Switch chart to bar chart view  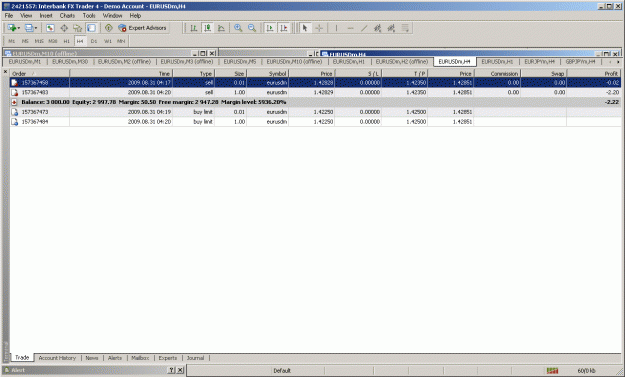[x=194, y=28]
